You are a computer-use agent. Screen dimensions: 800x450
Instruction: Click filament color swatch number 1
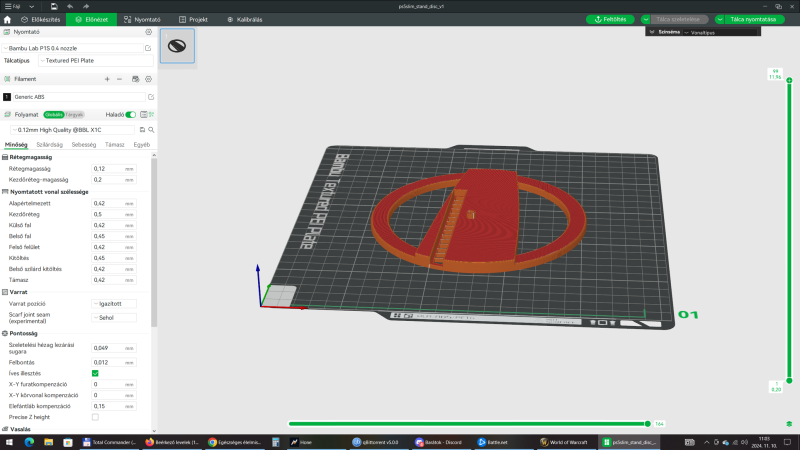click(x=7, y=96)
